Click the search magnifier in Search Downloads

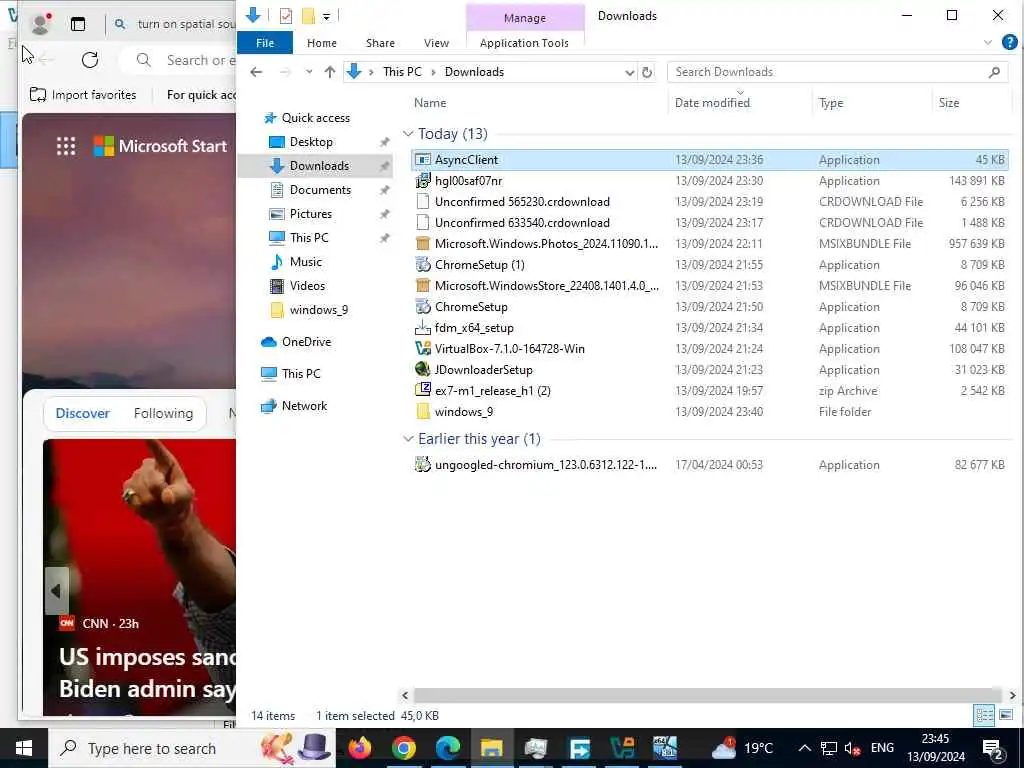(x=994, y=72)
